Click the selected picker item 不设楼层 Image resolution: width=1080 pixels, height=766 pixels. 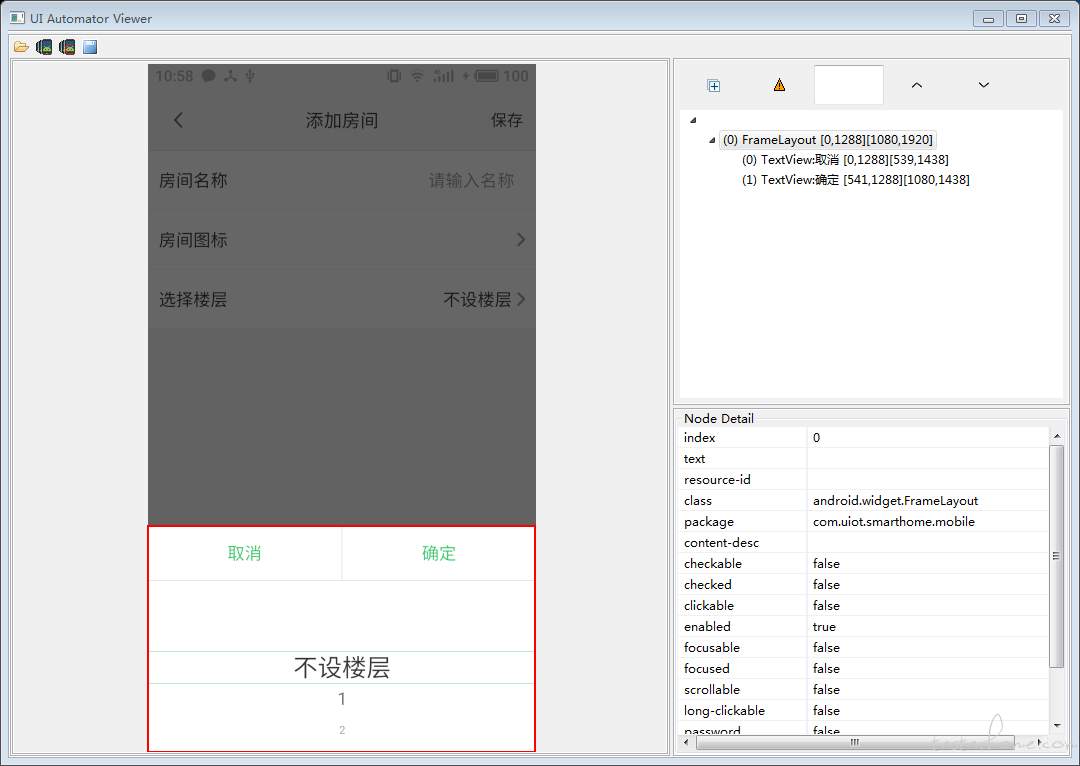[x=342, y=667]
